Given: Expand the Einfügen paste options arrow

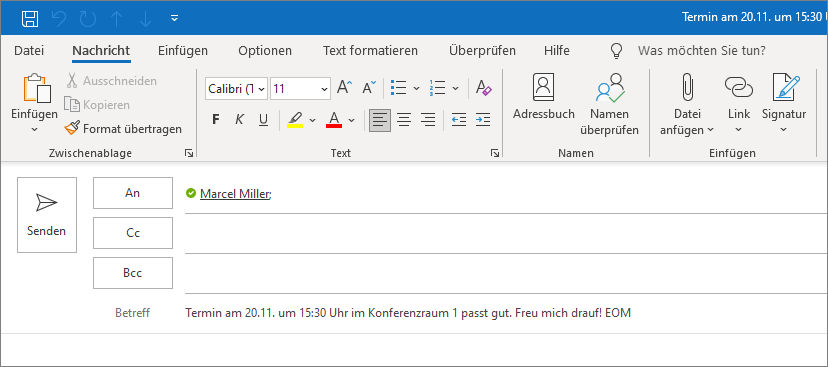Looking at the screenshot, I should tap(34, 129).
